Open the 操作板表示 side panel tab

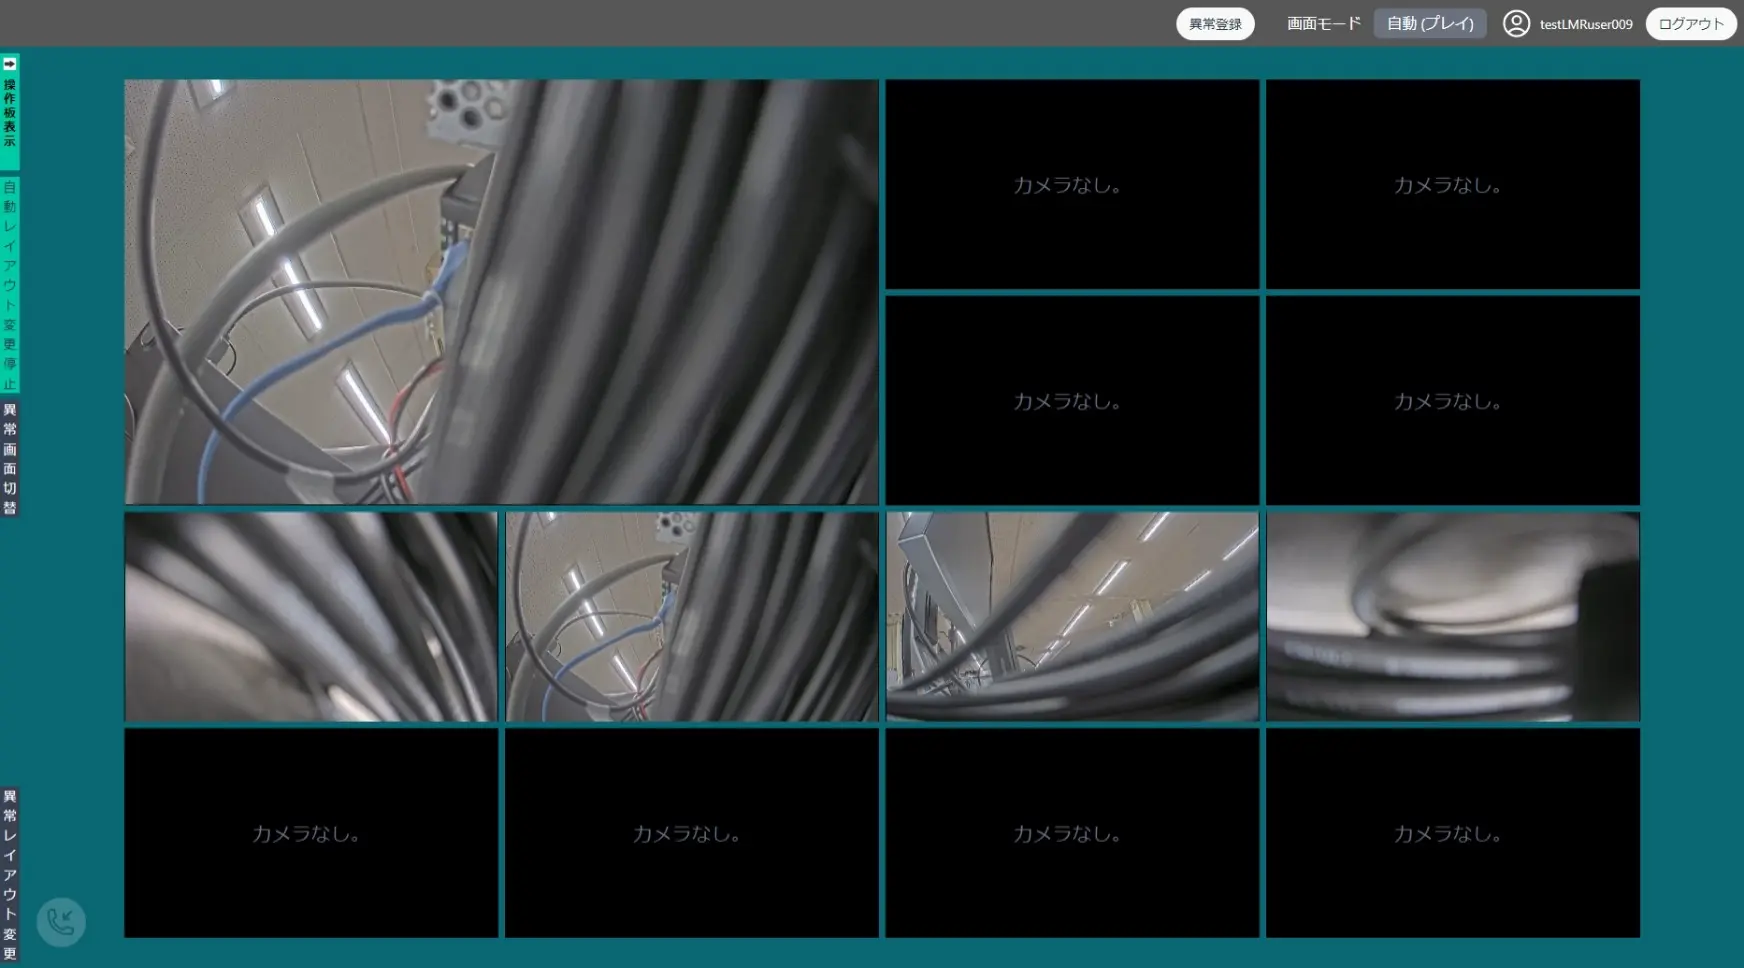(x=10, y=114)
